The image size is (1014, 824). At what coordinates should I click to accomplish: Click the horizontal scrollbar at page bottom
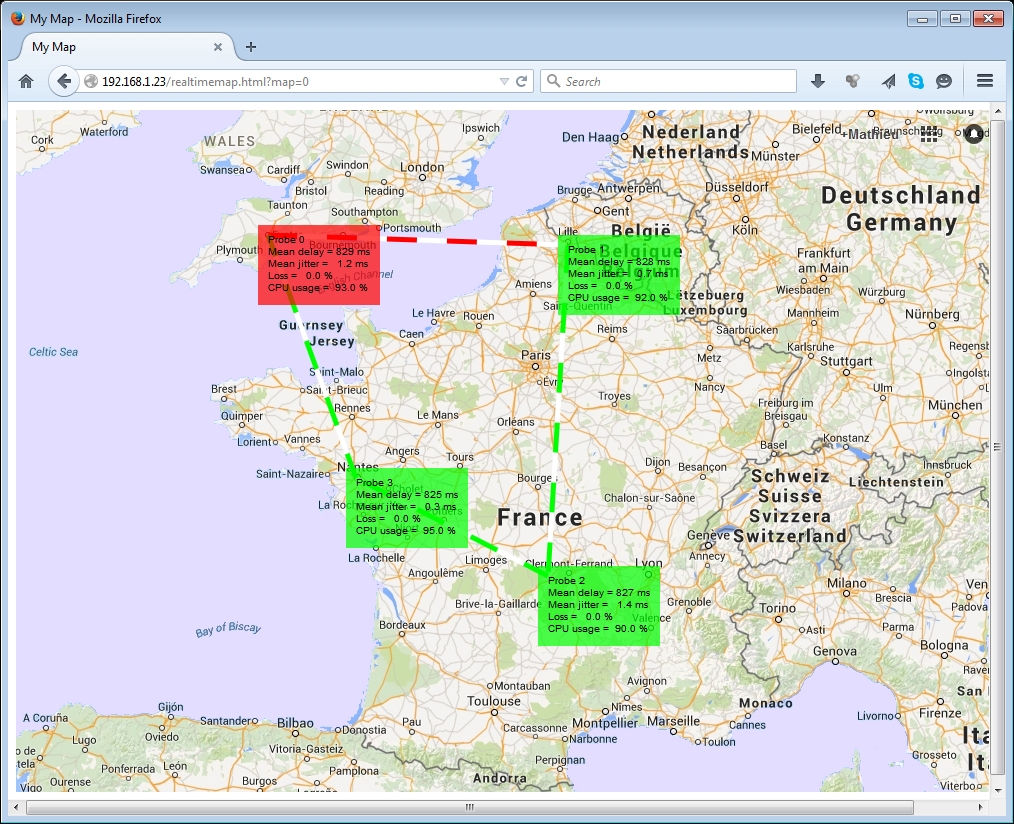click(x=470, y=807)
